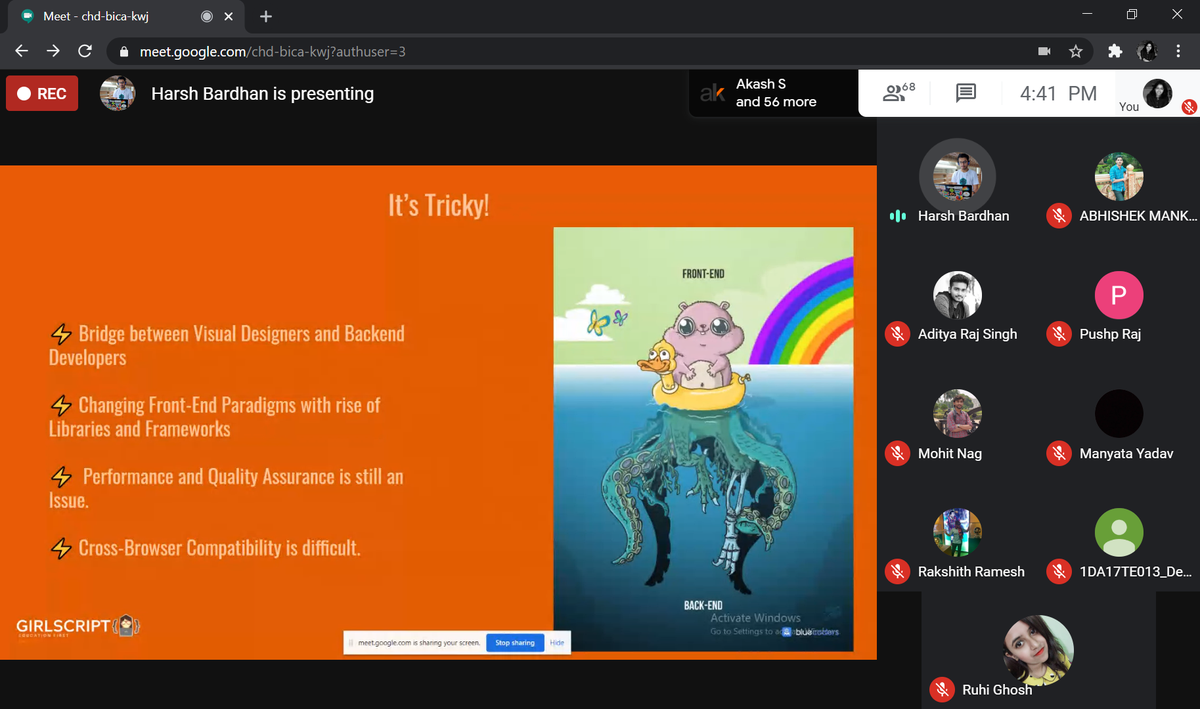Click the GirlScript logo on the slide

click(78, 628)
